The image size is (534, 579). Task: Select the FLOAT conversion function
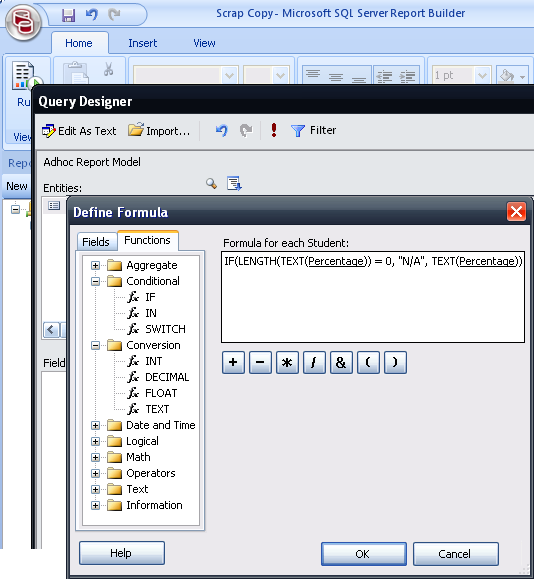point(152,393)
